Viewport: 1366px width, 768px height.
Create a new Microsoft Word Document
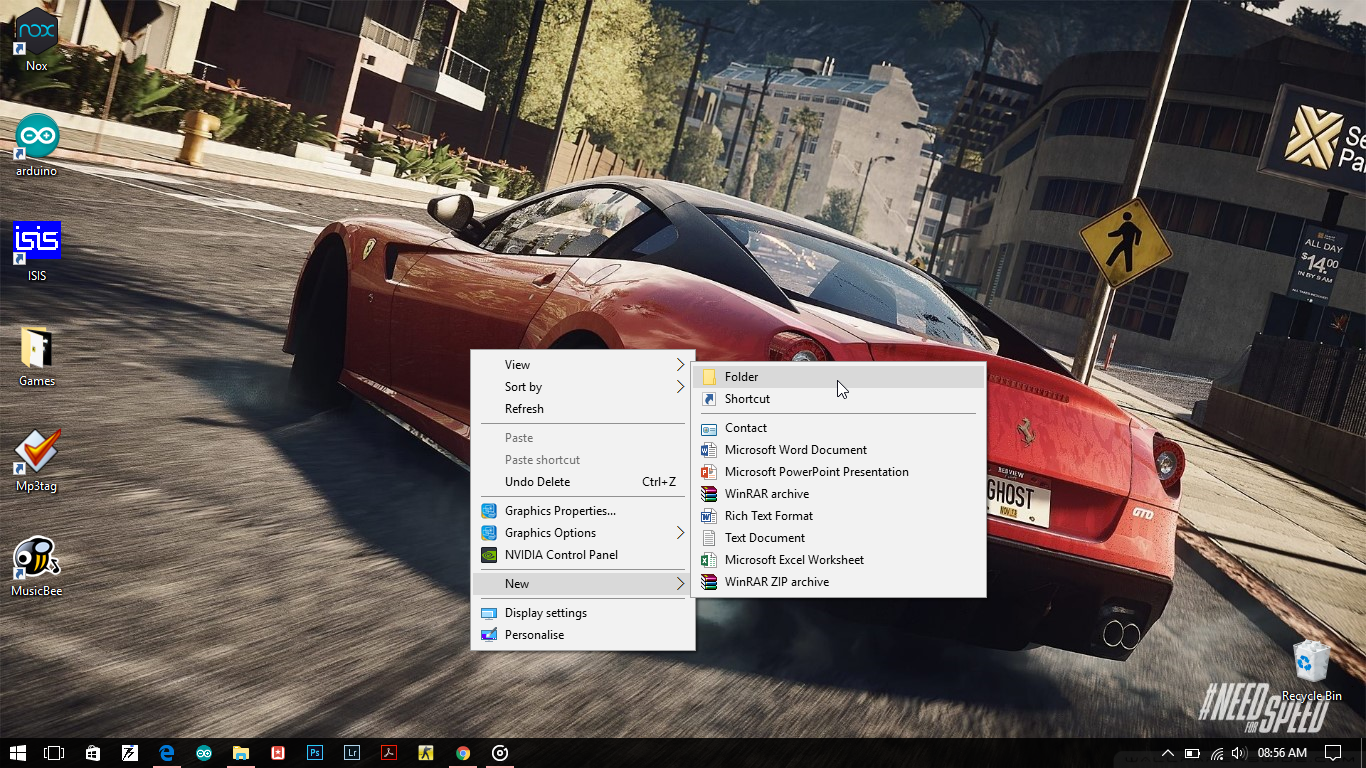pos(838,450)
